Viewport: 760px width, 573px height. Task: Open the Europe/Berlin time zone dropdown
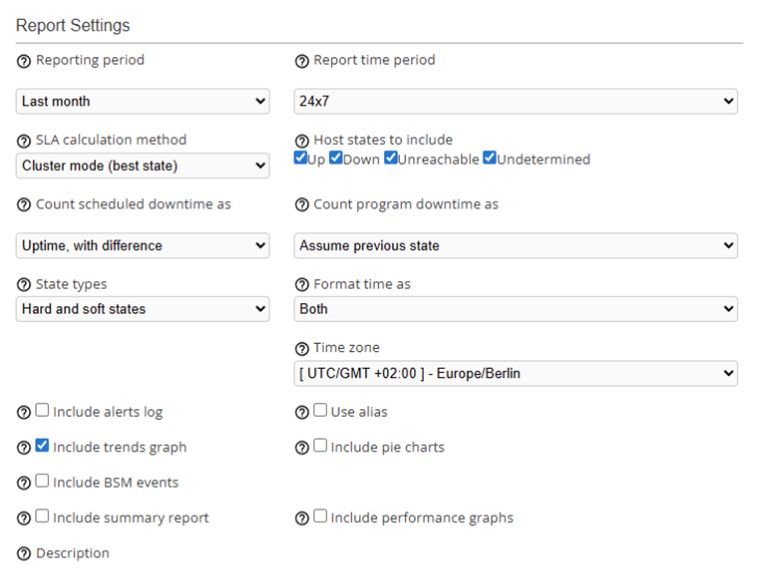click(516, 374)
